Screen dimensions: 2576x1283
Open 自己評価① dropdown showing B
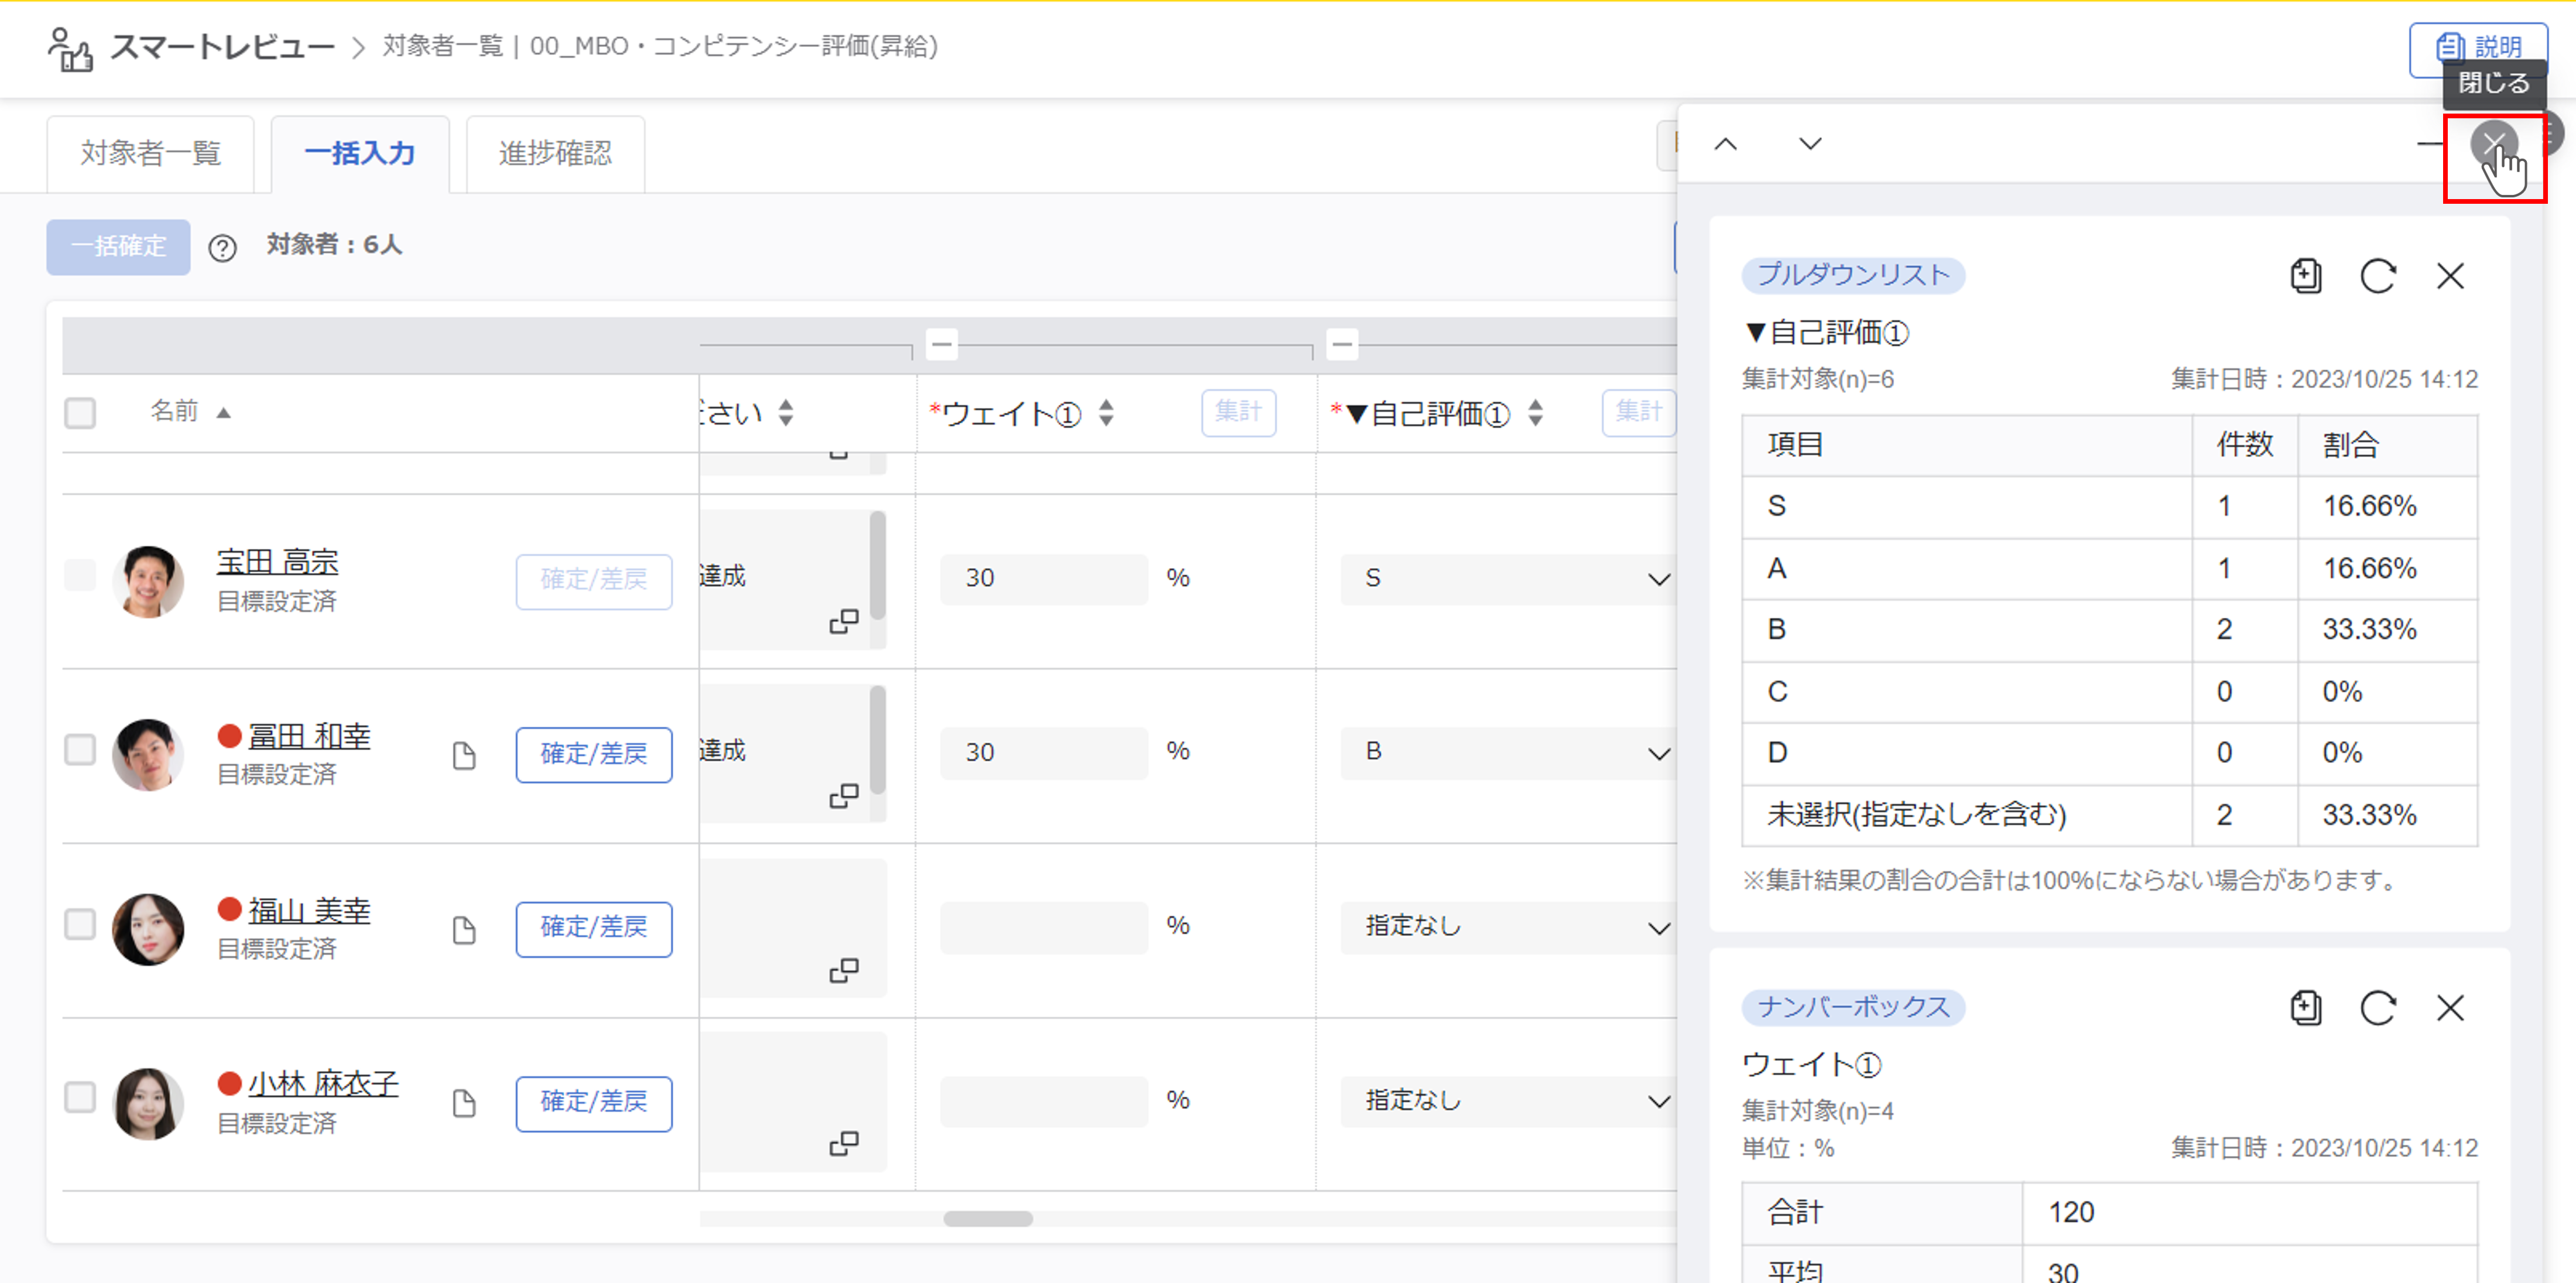1509,752
